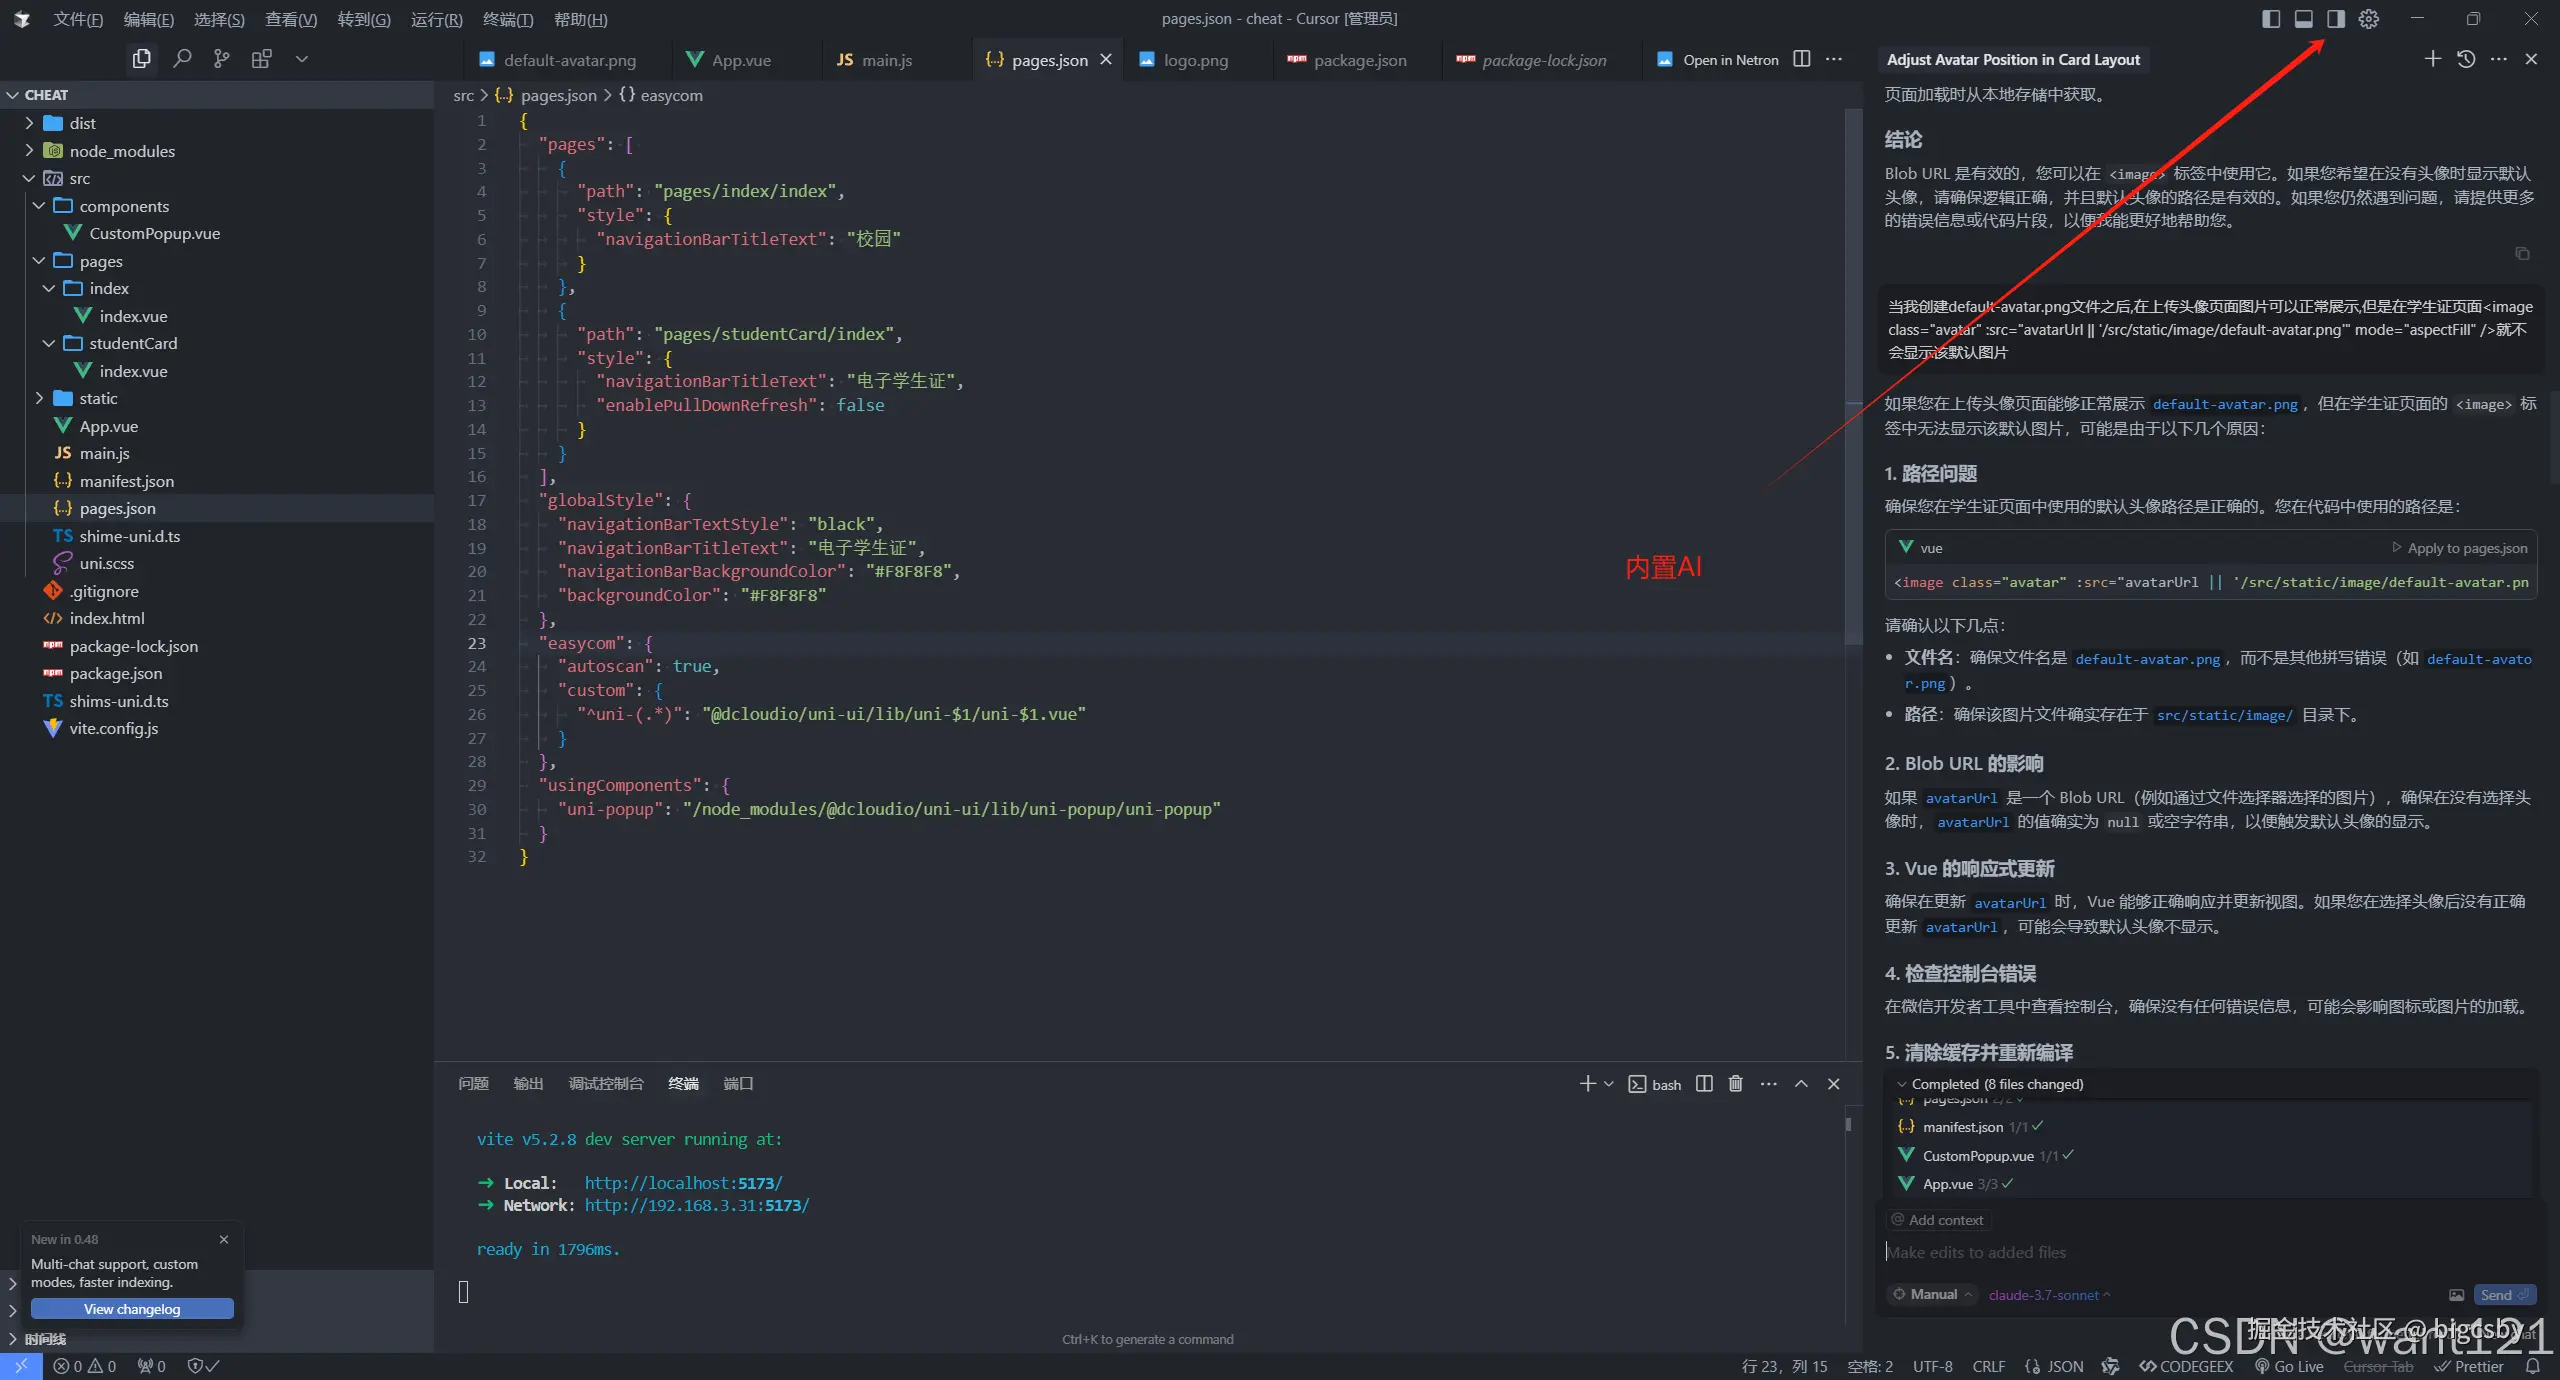Click the View changelog button

click(132, 1309)
